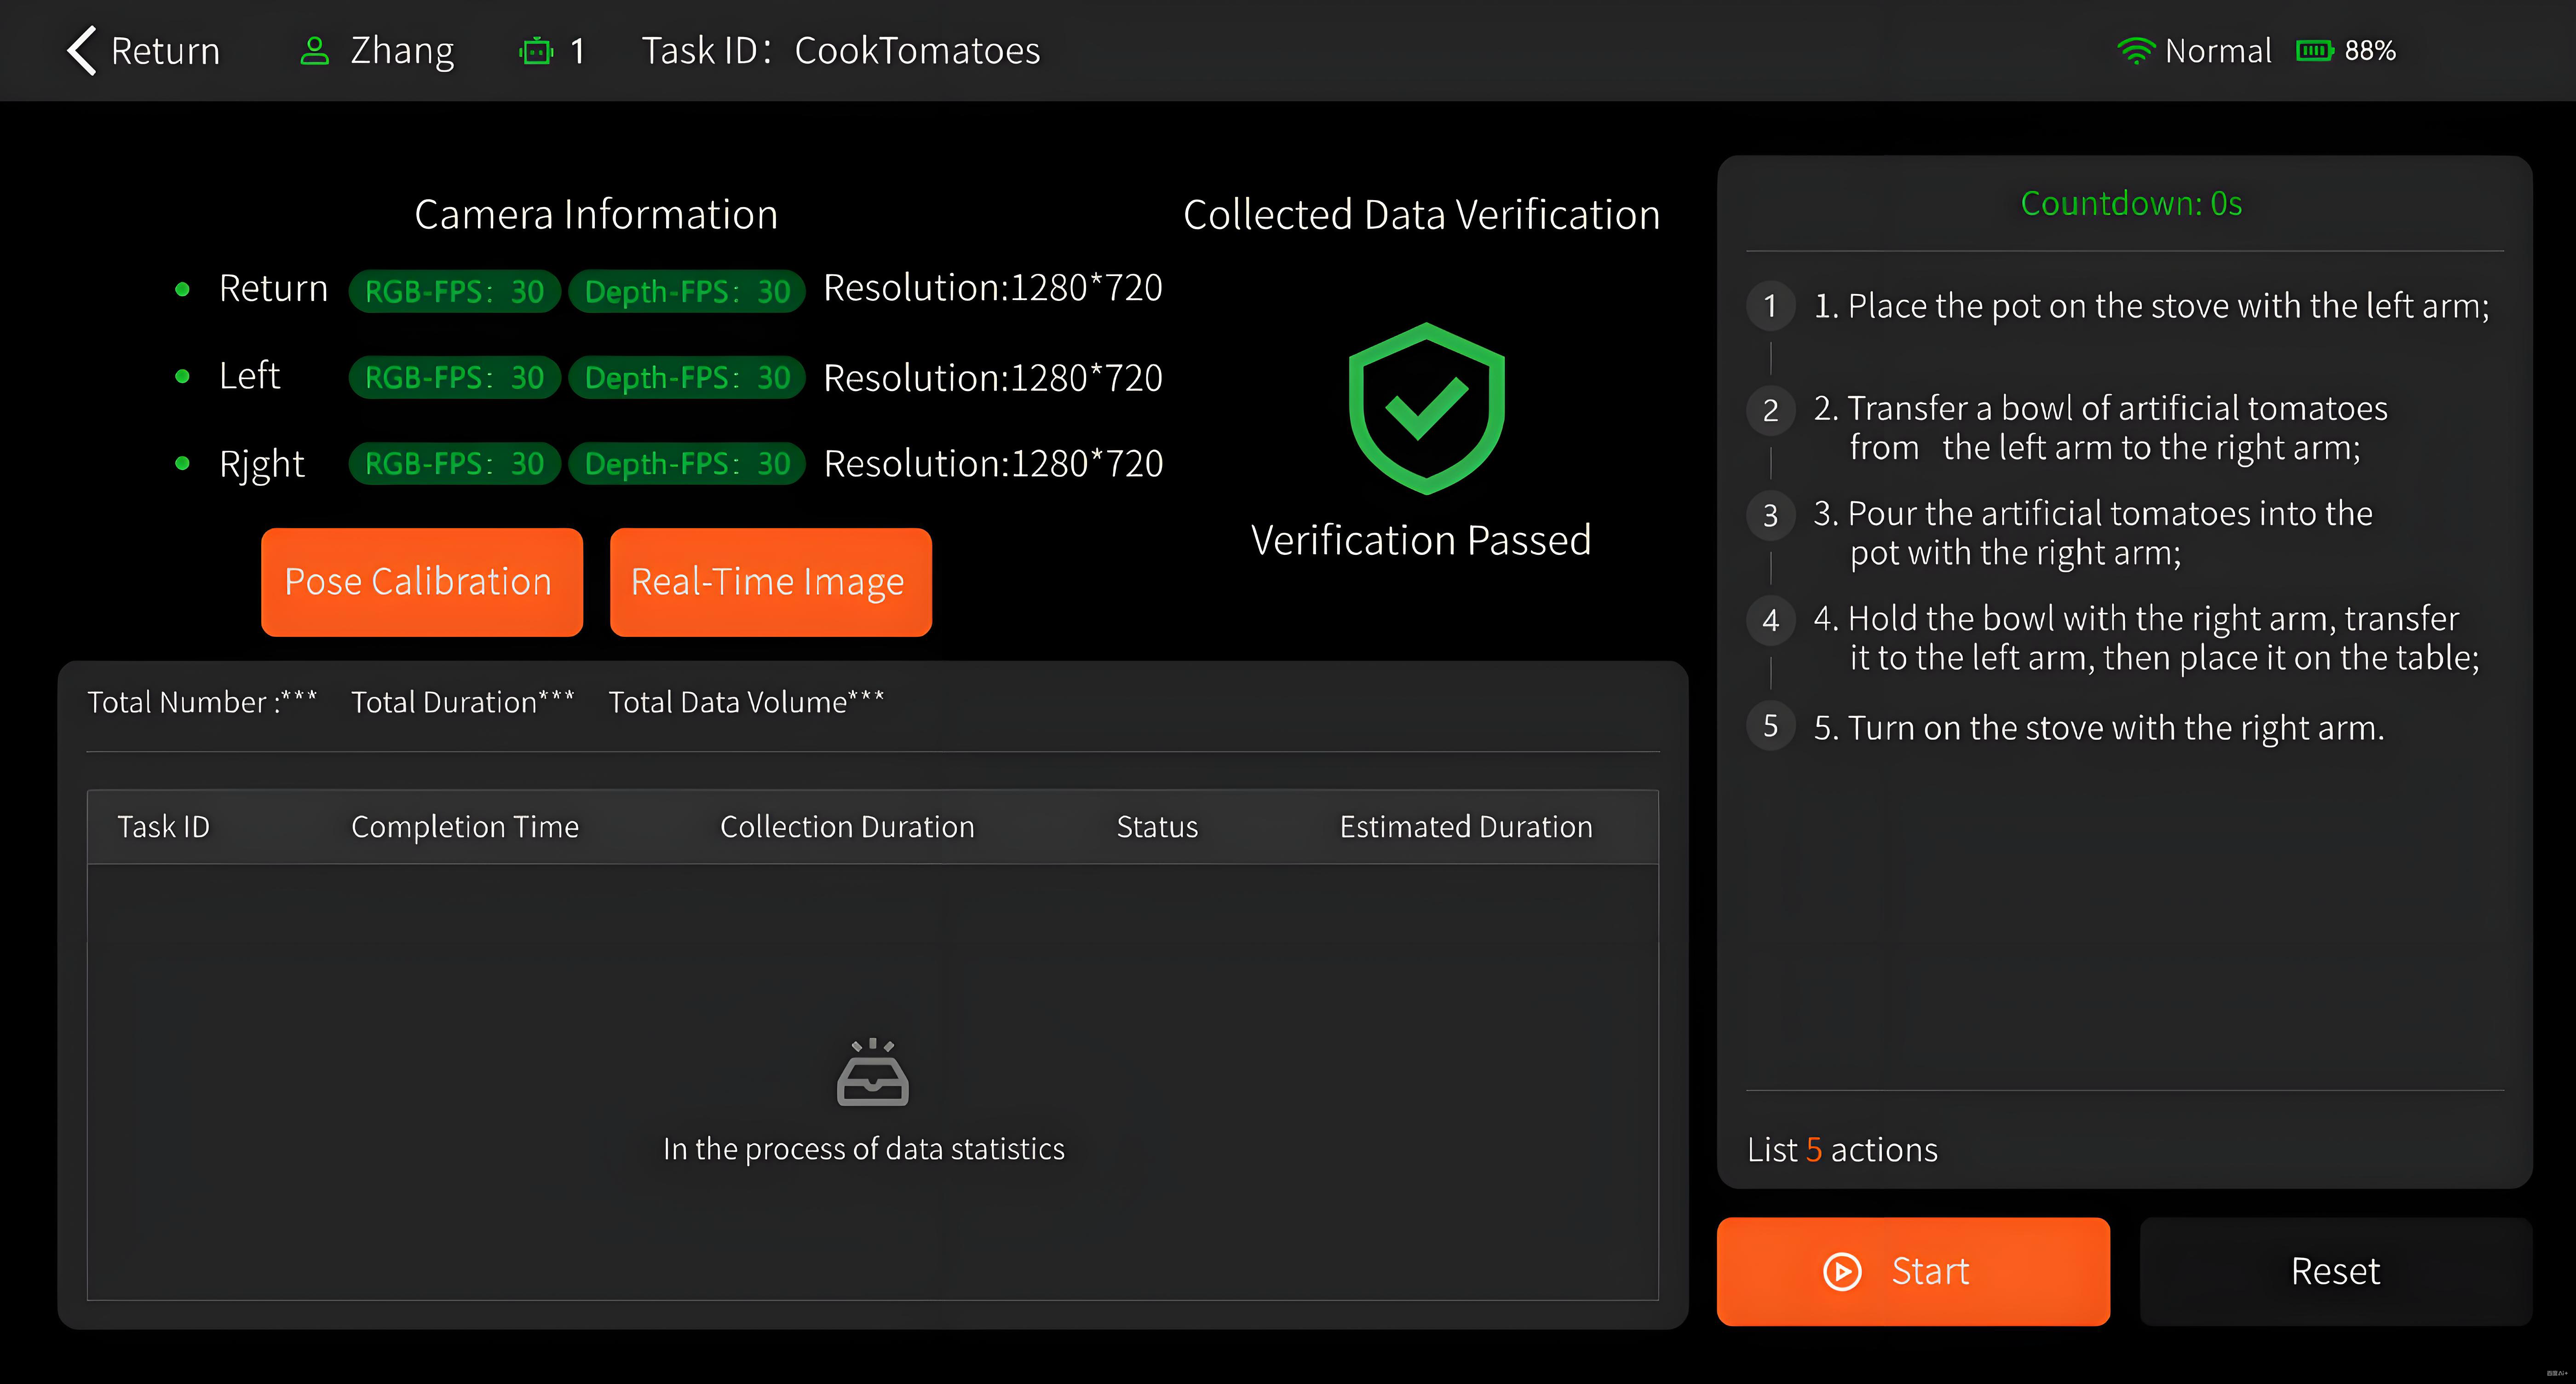Click the Status column header
The width and height of the screenshot is (2576, 1384).
(x=1157, y=827)
